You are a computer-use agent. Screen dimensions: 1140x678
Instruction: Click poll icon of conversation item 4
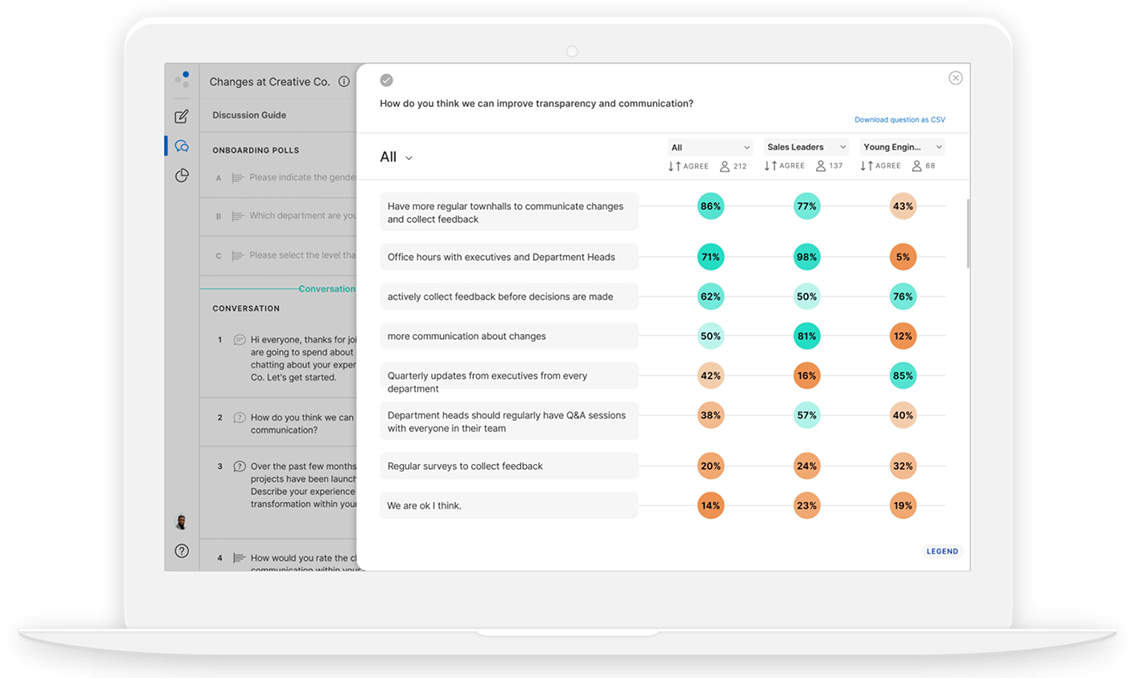click(238, 558)
